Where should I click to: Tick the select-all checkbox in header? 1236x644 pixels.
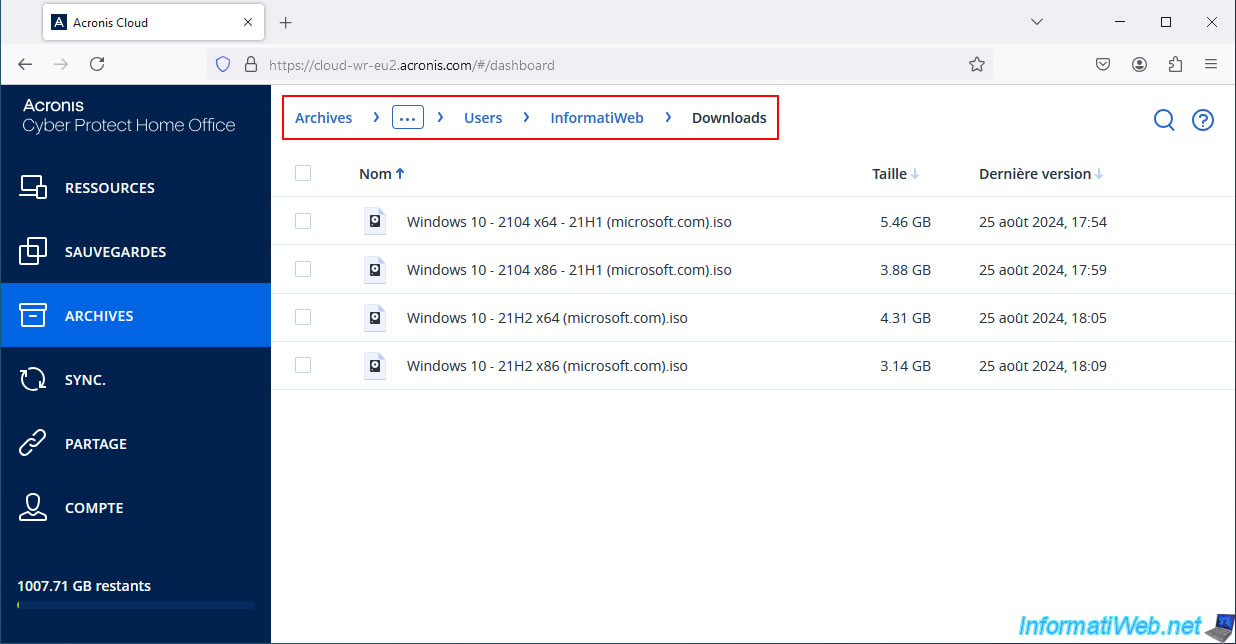coord(303,173)
